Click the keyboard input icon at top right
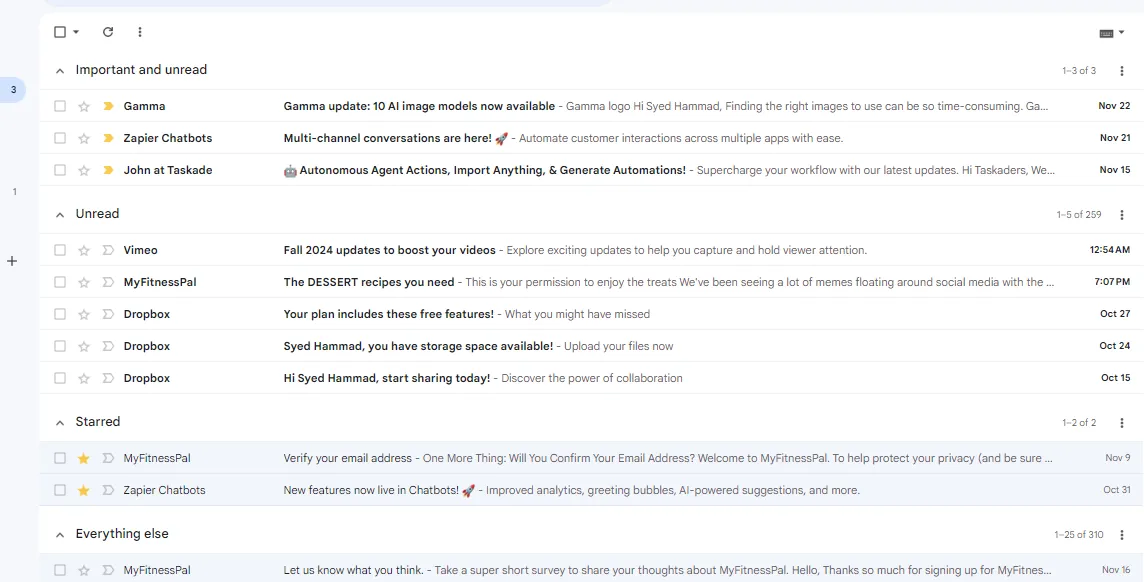 [1108, 32]
